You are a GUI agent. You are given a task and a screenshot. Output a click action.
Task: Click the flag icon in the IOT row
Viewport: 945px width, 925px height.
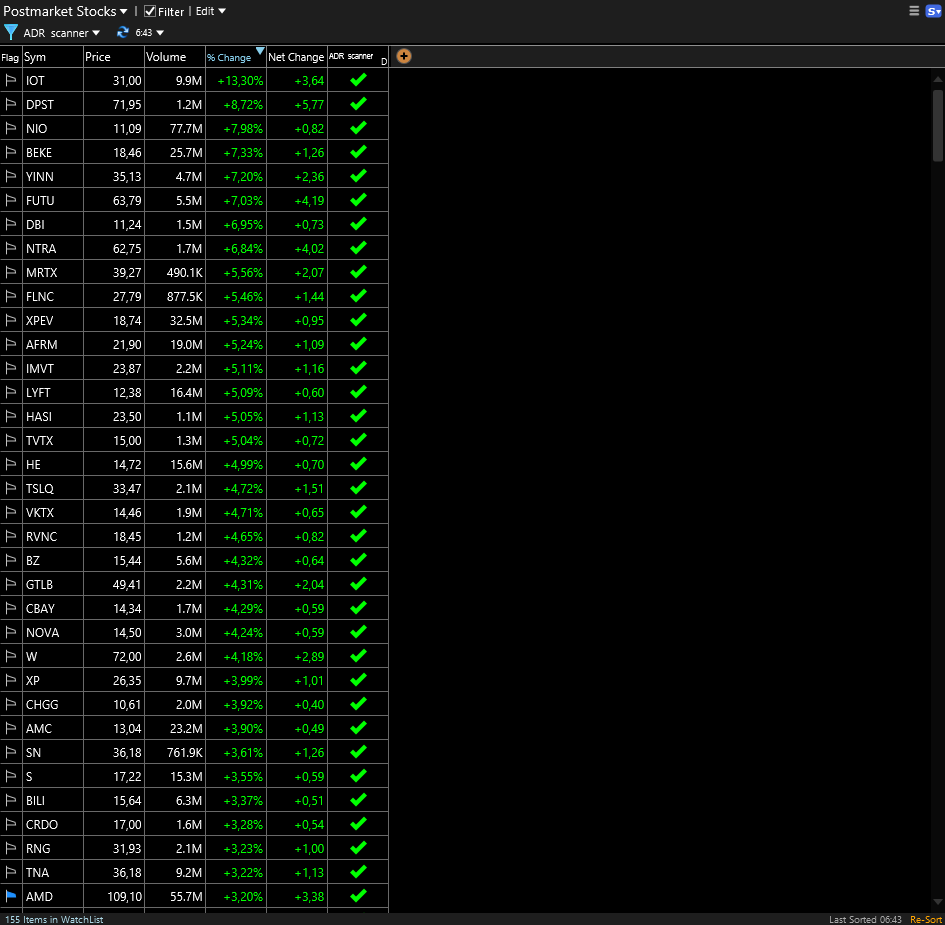coord(11,80)
